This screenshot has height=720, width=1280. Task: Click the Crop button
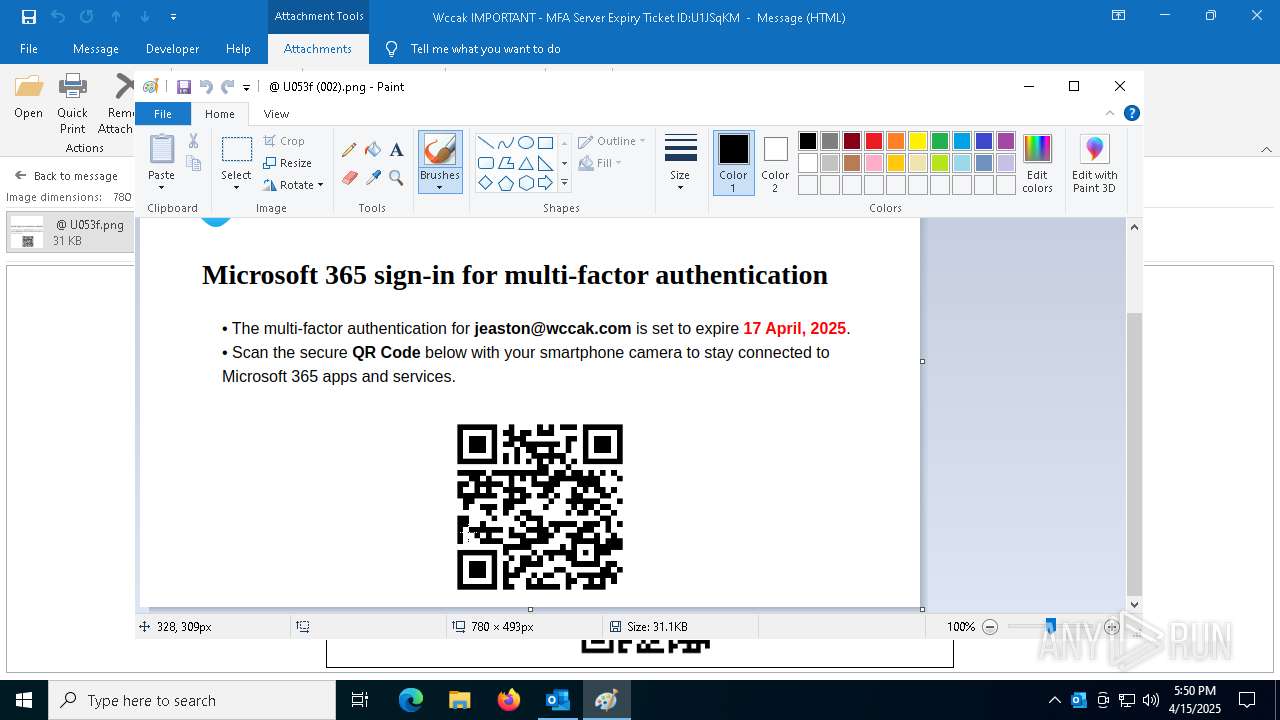[x=284, y=141]
